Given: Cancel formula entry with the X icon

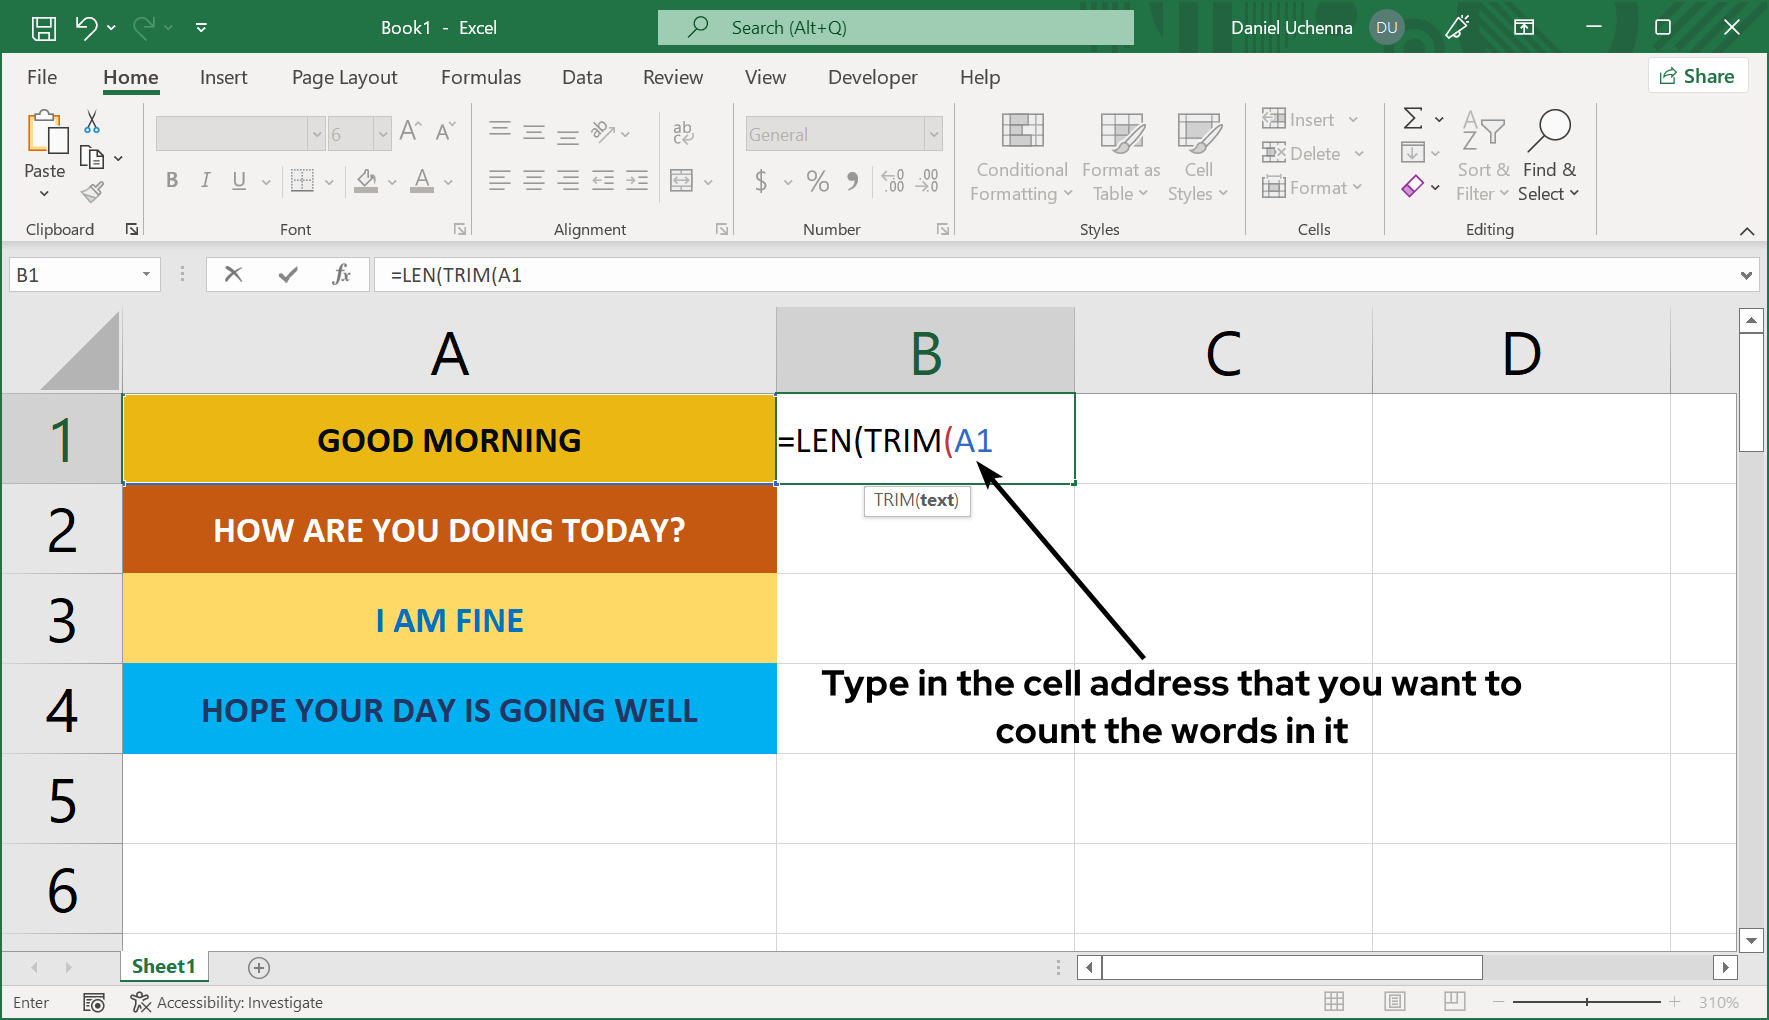Looking at the screenshot, I should (233, 275).
